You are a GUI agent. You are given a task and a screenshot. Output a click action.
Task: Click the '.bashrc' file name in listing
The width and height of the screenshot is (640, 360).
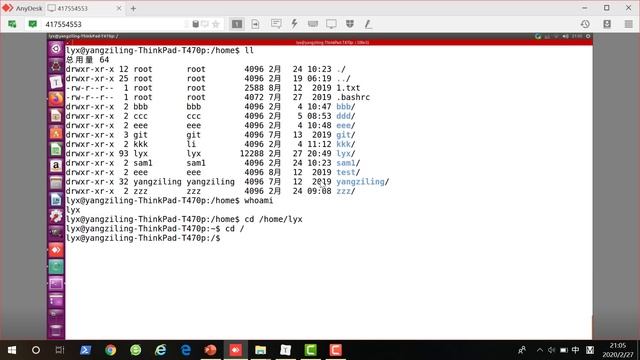coord(353,97)
